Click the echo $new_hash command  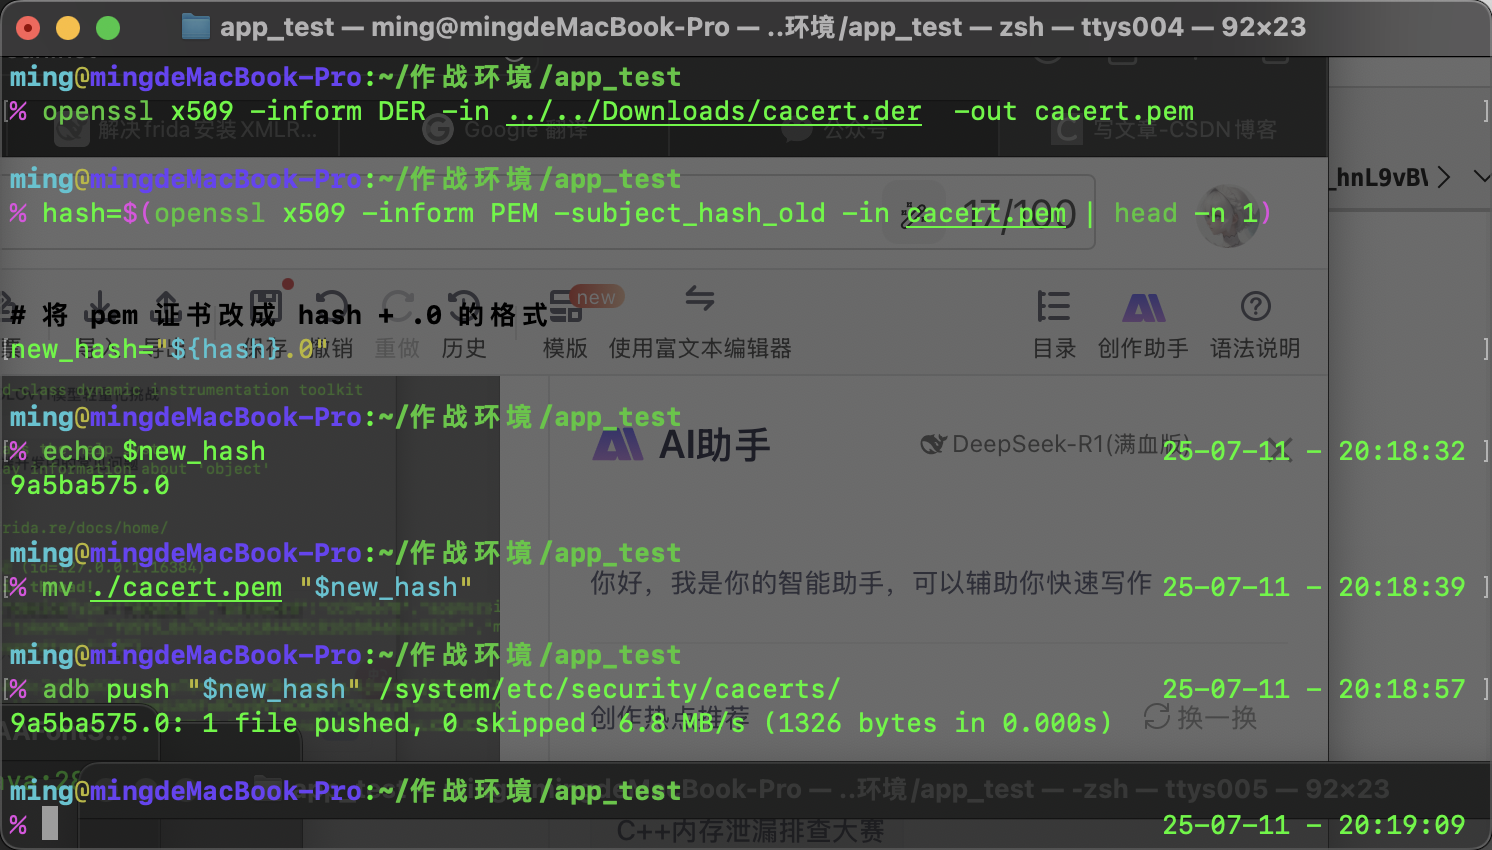click(x=154, y=451)
